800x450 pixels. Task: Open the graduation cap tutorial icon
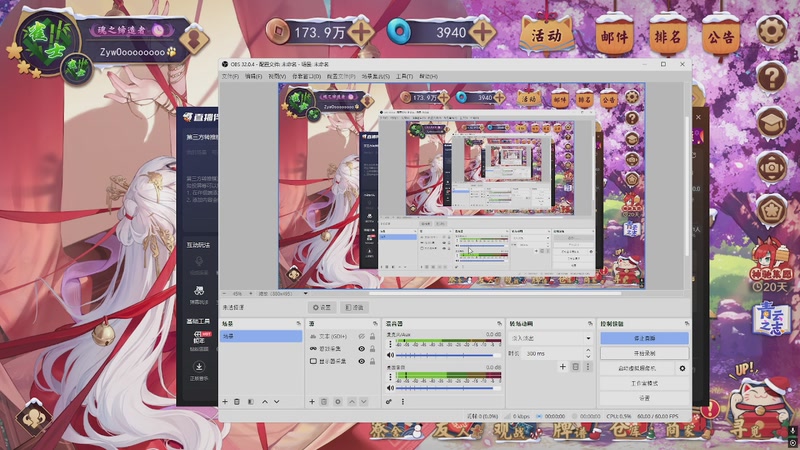771,122
